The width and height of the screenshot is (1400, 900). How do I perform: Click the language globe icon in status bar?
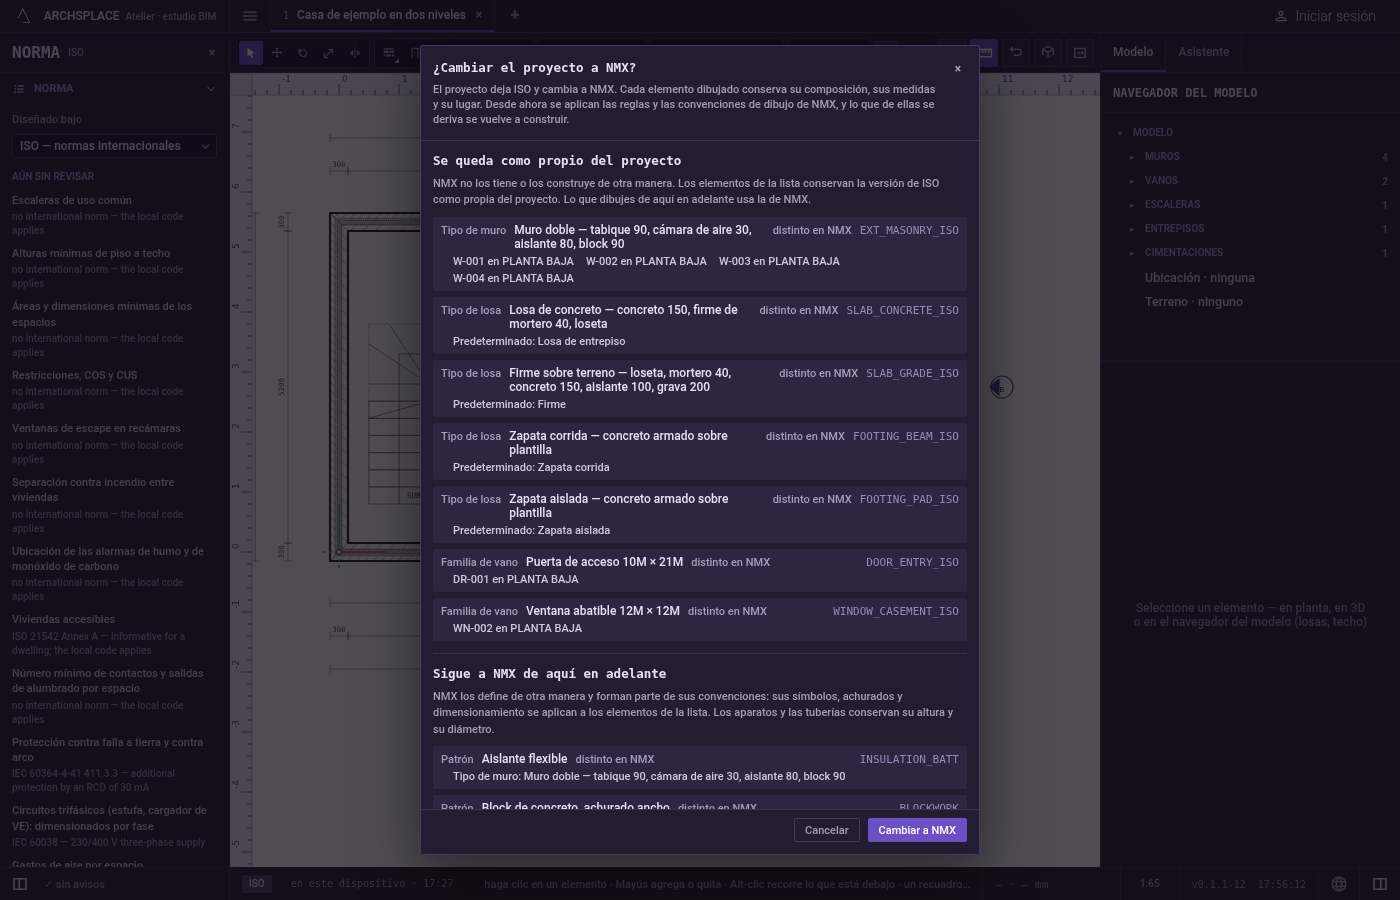click(x=1339, y=884)
